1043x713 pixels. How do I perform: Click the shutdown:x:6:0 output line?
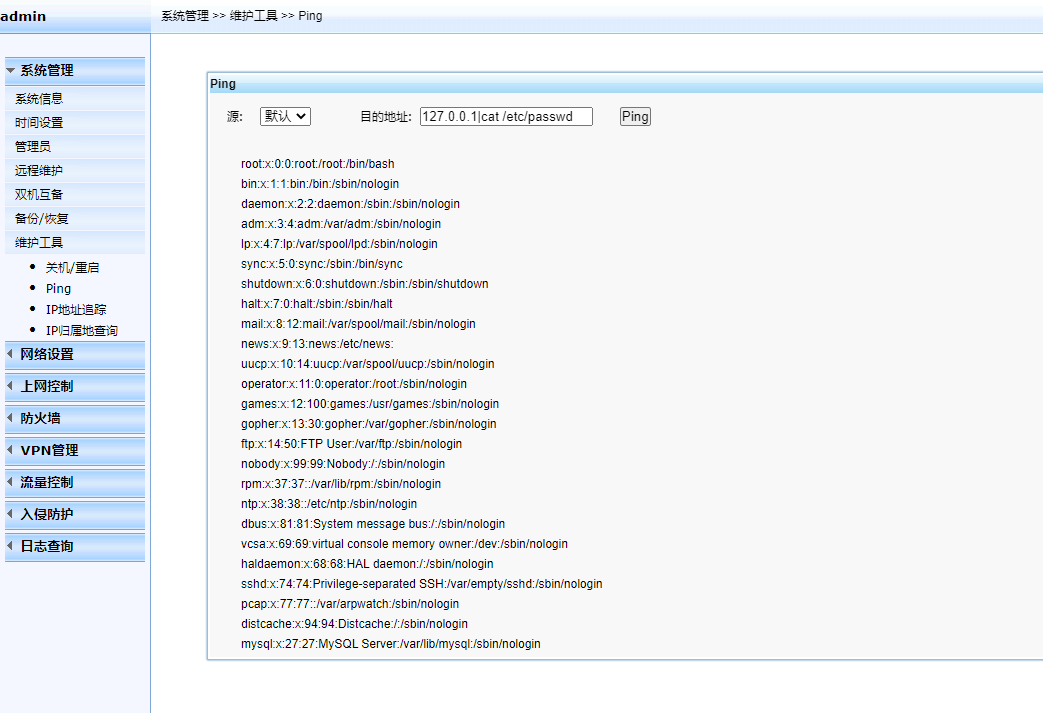365,283
